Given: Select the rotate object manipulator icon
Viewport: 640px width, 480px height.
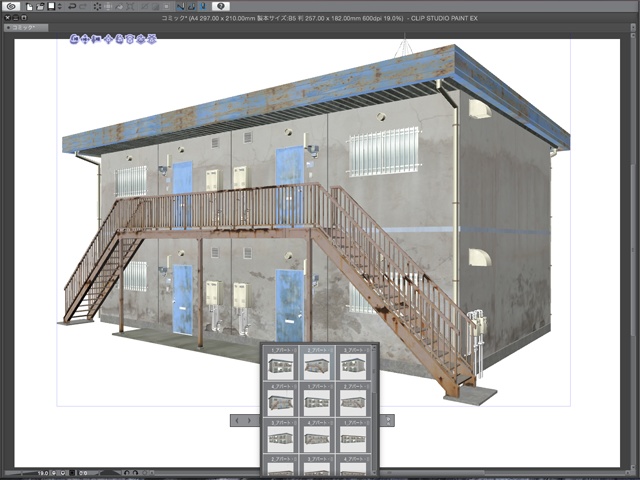Looking at the screenshot, I should [x=119, y=40].
